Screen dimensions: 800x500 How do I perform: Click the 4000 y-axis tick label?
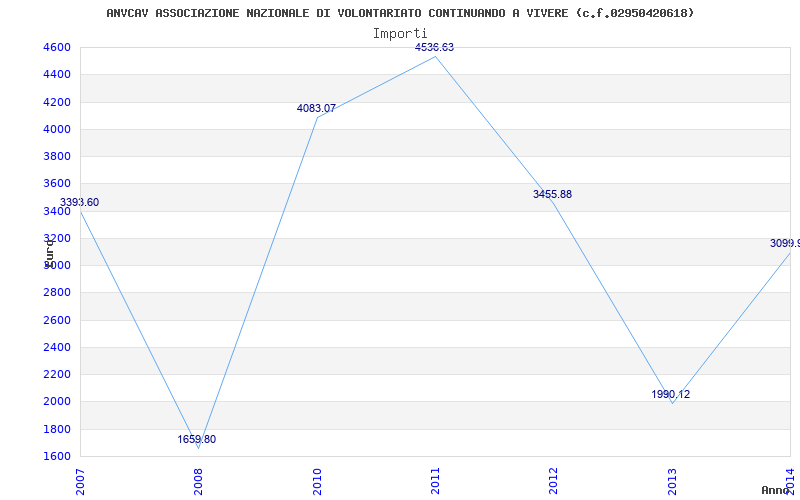57,129
